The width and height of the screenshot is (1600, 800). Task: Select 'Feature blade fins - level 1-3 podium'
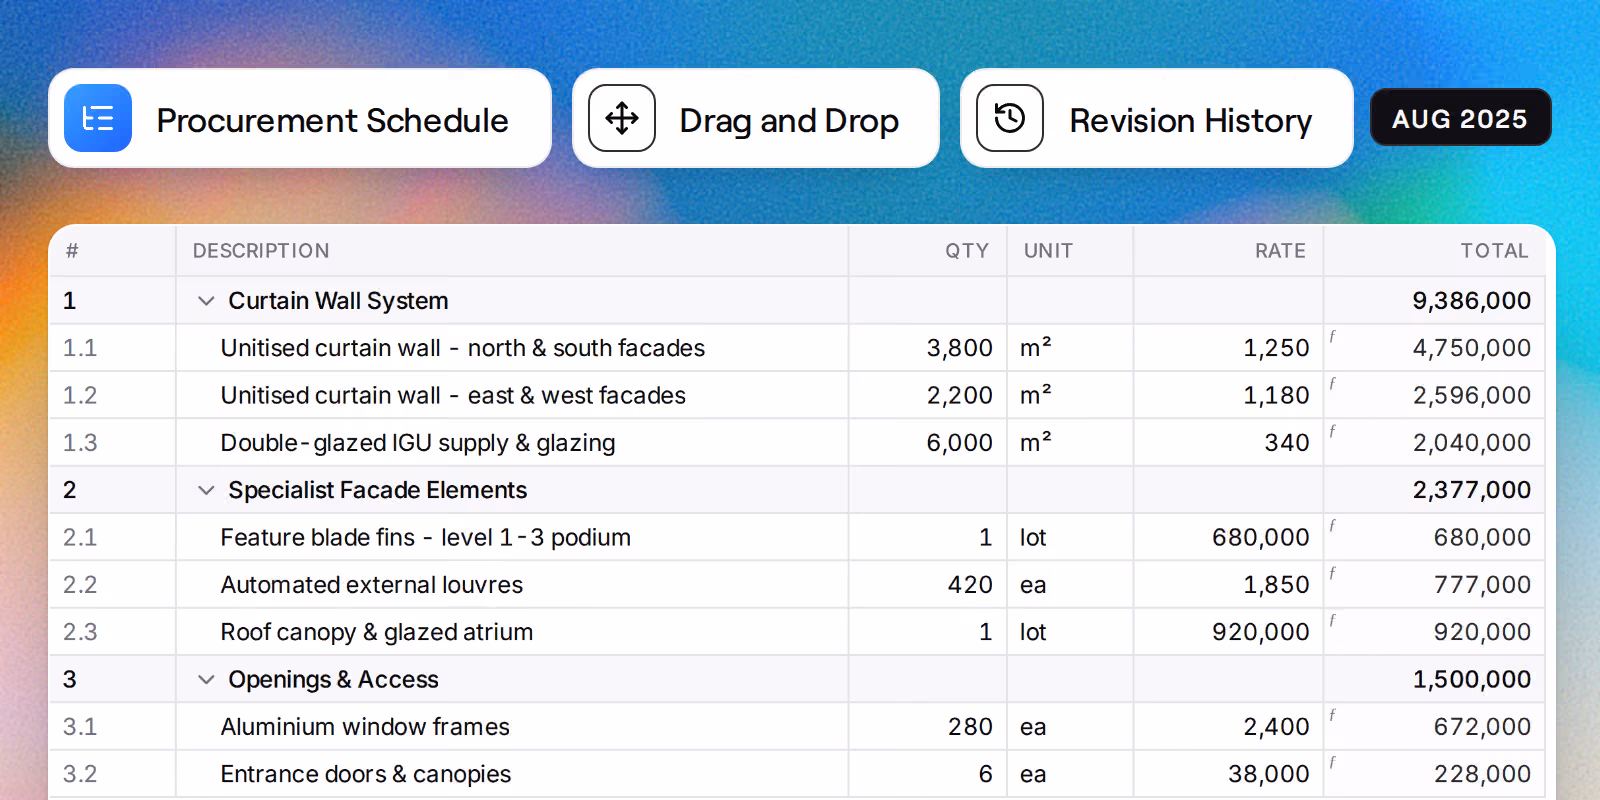coord(425,537)
